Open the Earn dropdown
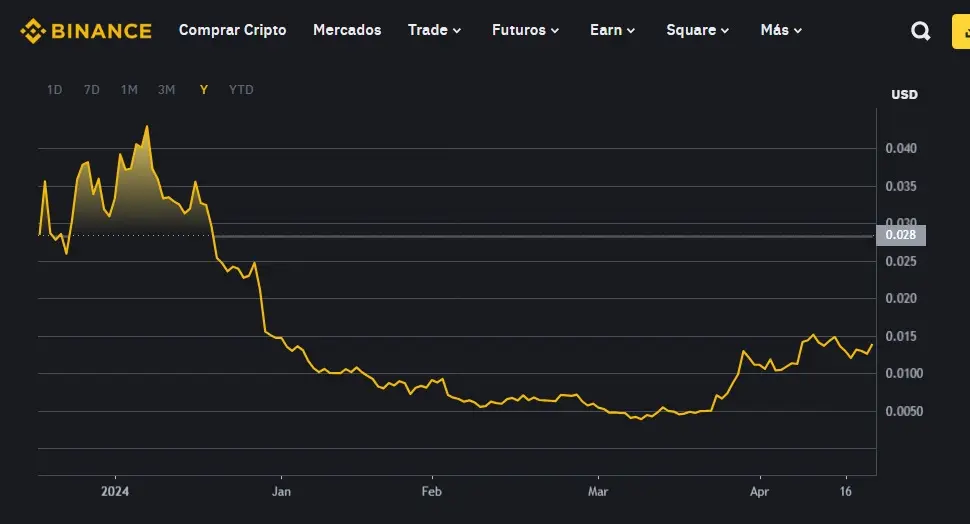Viewport: 970px width, 524px height. coord(612,30)
